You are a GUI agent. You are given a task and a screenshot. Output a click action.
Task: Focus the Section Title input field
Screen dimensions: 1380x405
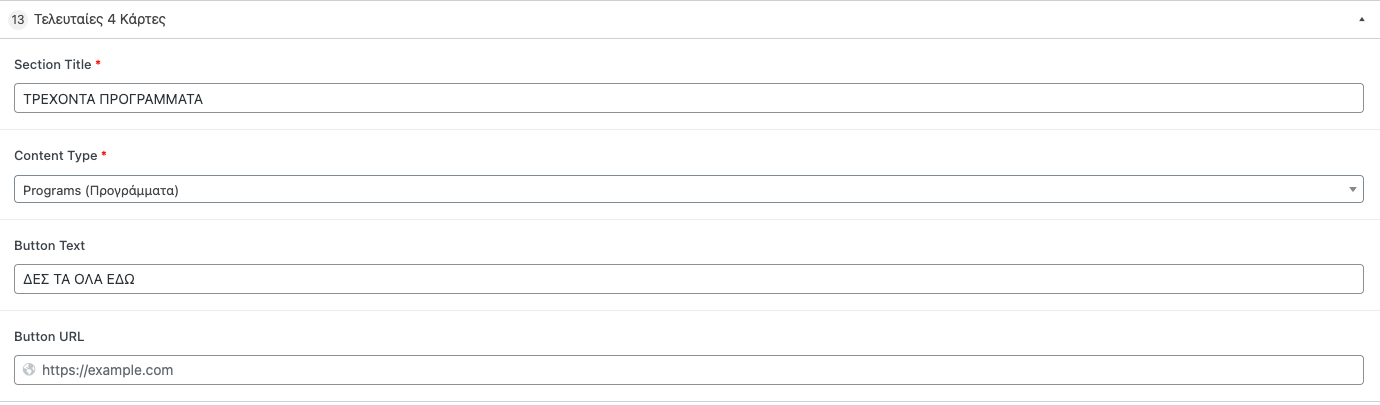pyautogui.click(x=688, y=98)
